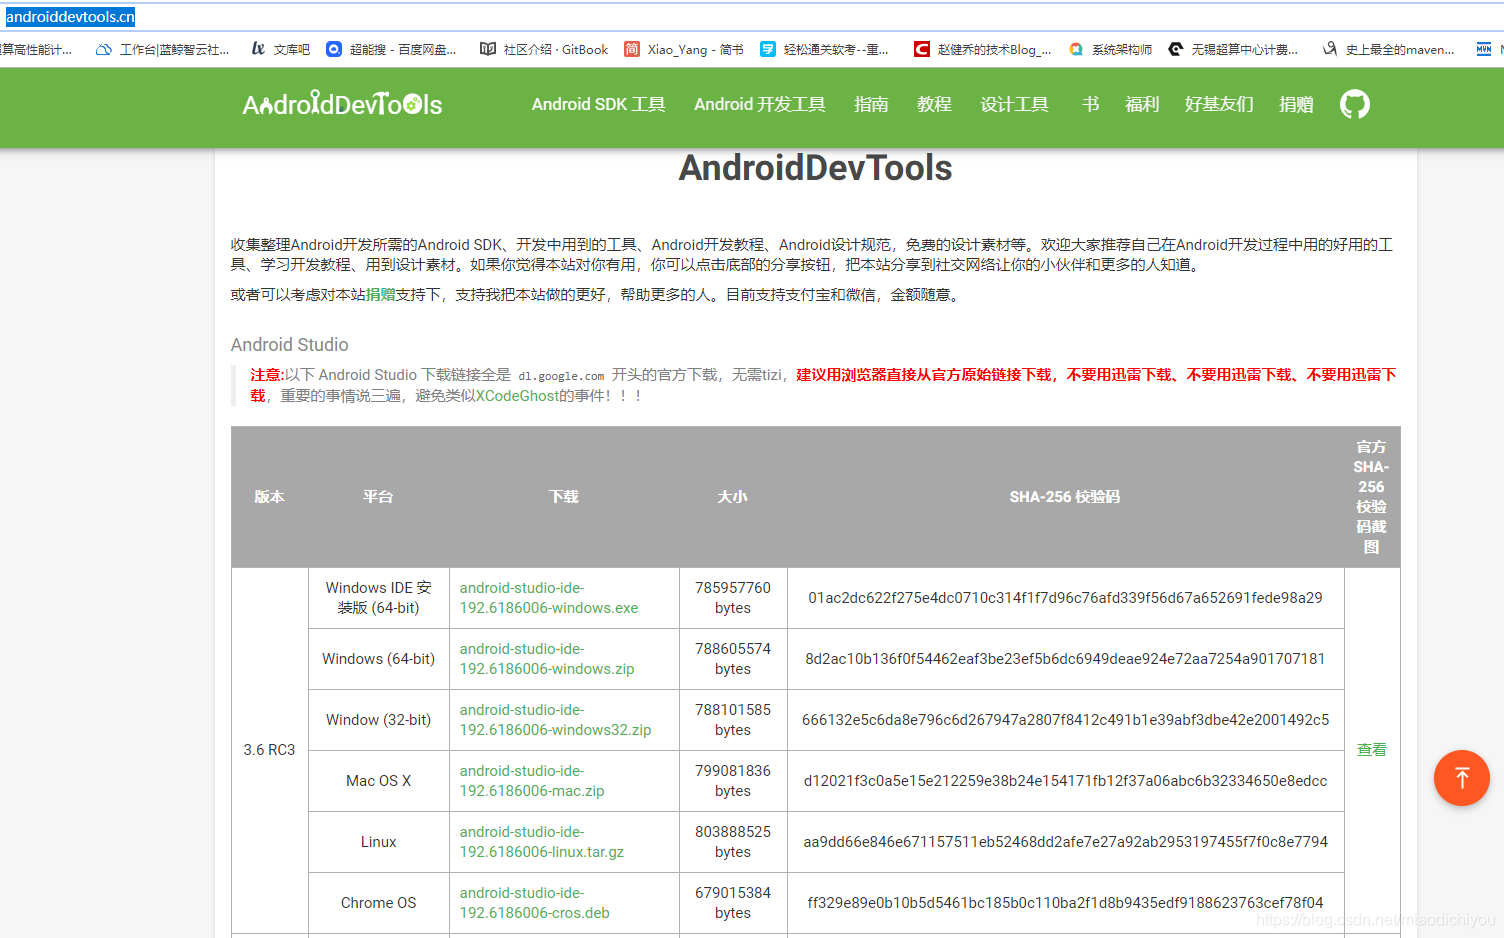Click the orange back-to-top arrow button
Image resolution: width=1504 pixels, height=938 pixels.
pos(1462,778)
